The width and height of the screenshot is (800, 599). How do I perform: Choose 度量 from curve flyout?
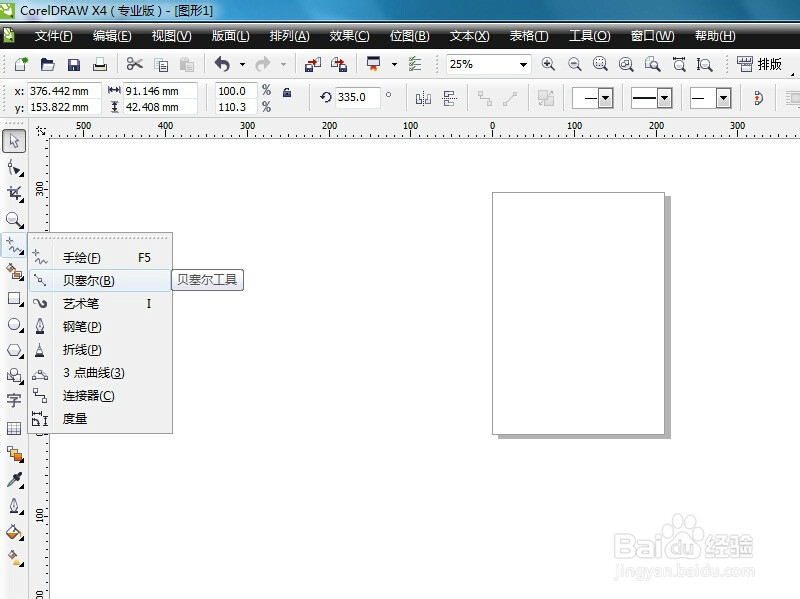click(x=100, y=418)
